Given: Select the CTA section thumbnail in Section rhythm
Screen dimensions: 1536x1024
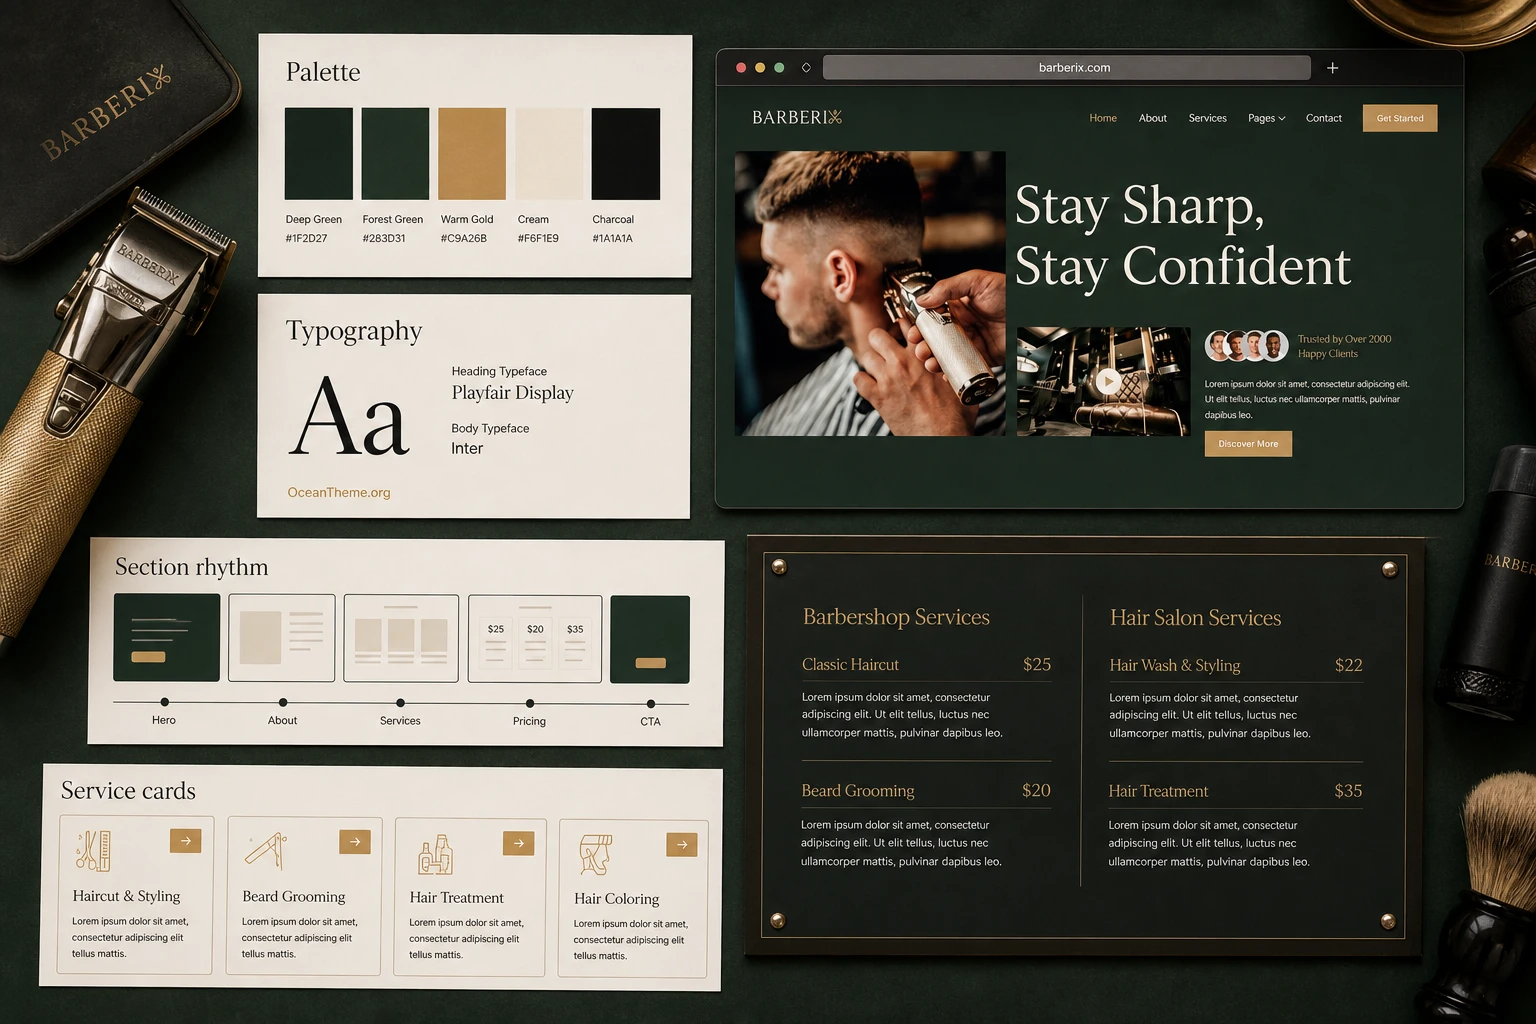Looking at the screenshot, I should point(650,640).
